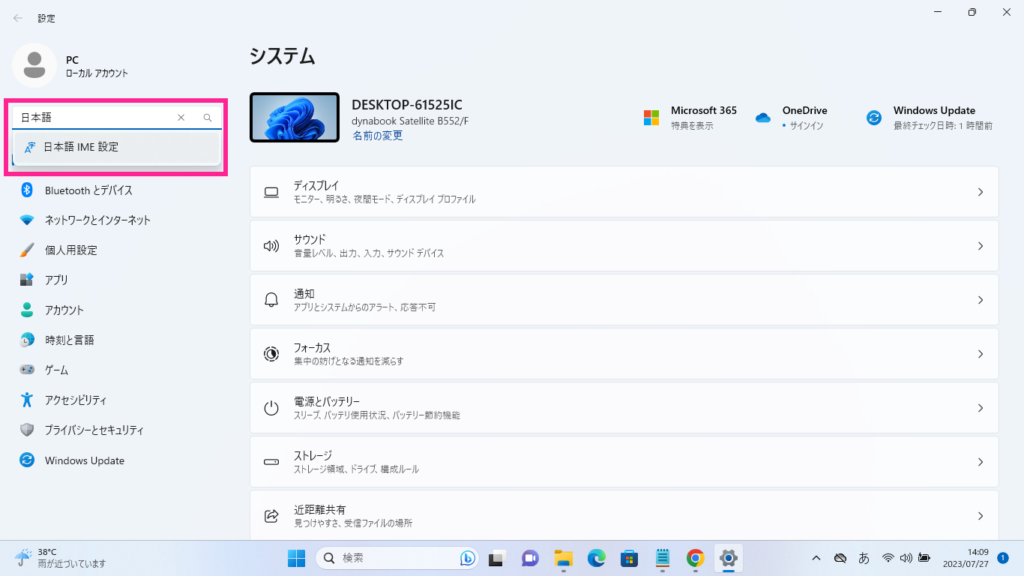The width and height of the screenshot is (1024, 576).
Task: Click the Bluetooth とデバイス sidebar icon
Action: click(27, 190)
